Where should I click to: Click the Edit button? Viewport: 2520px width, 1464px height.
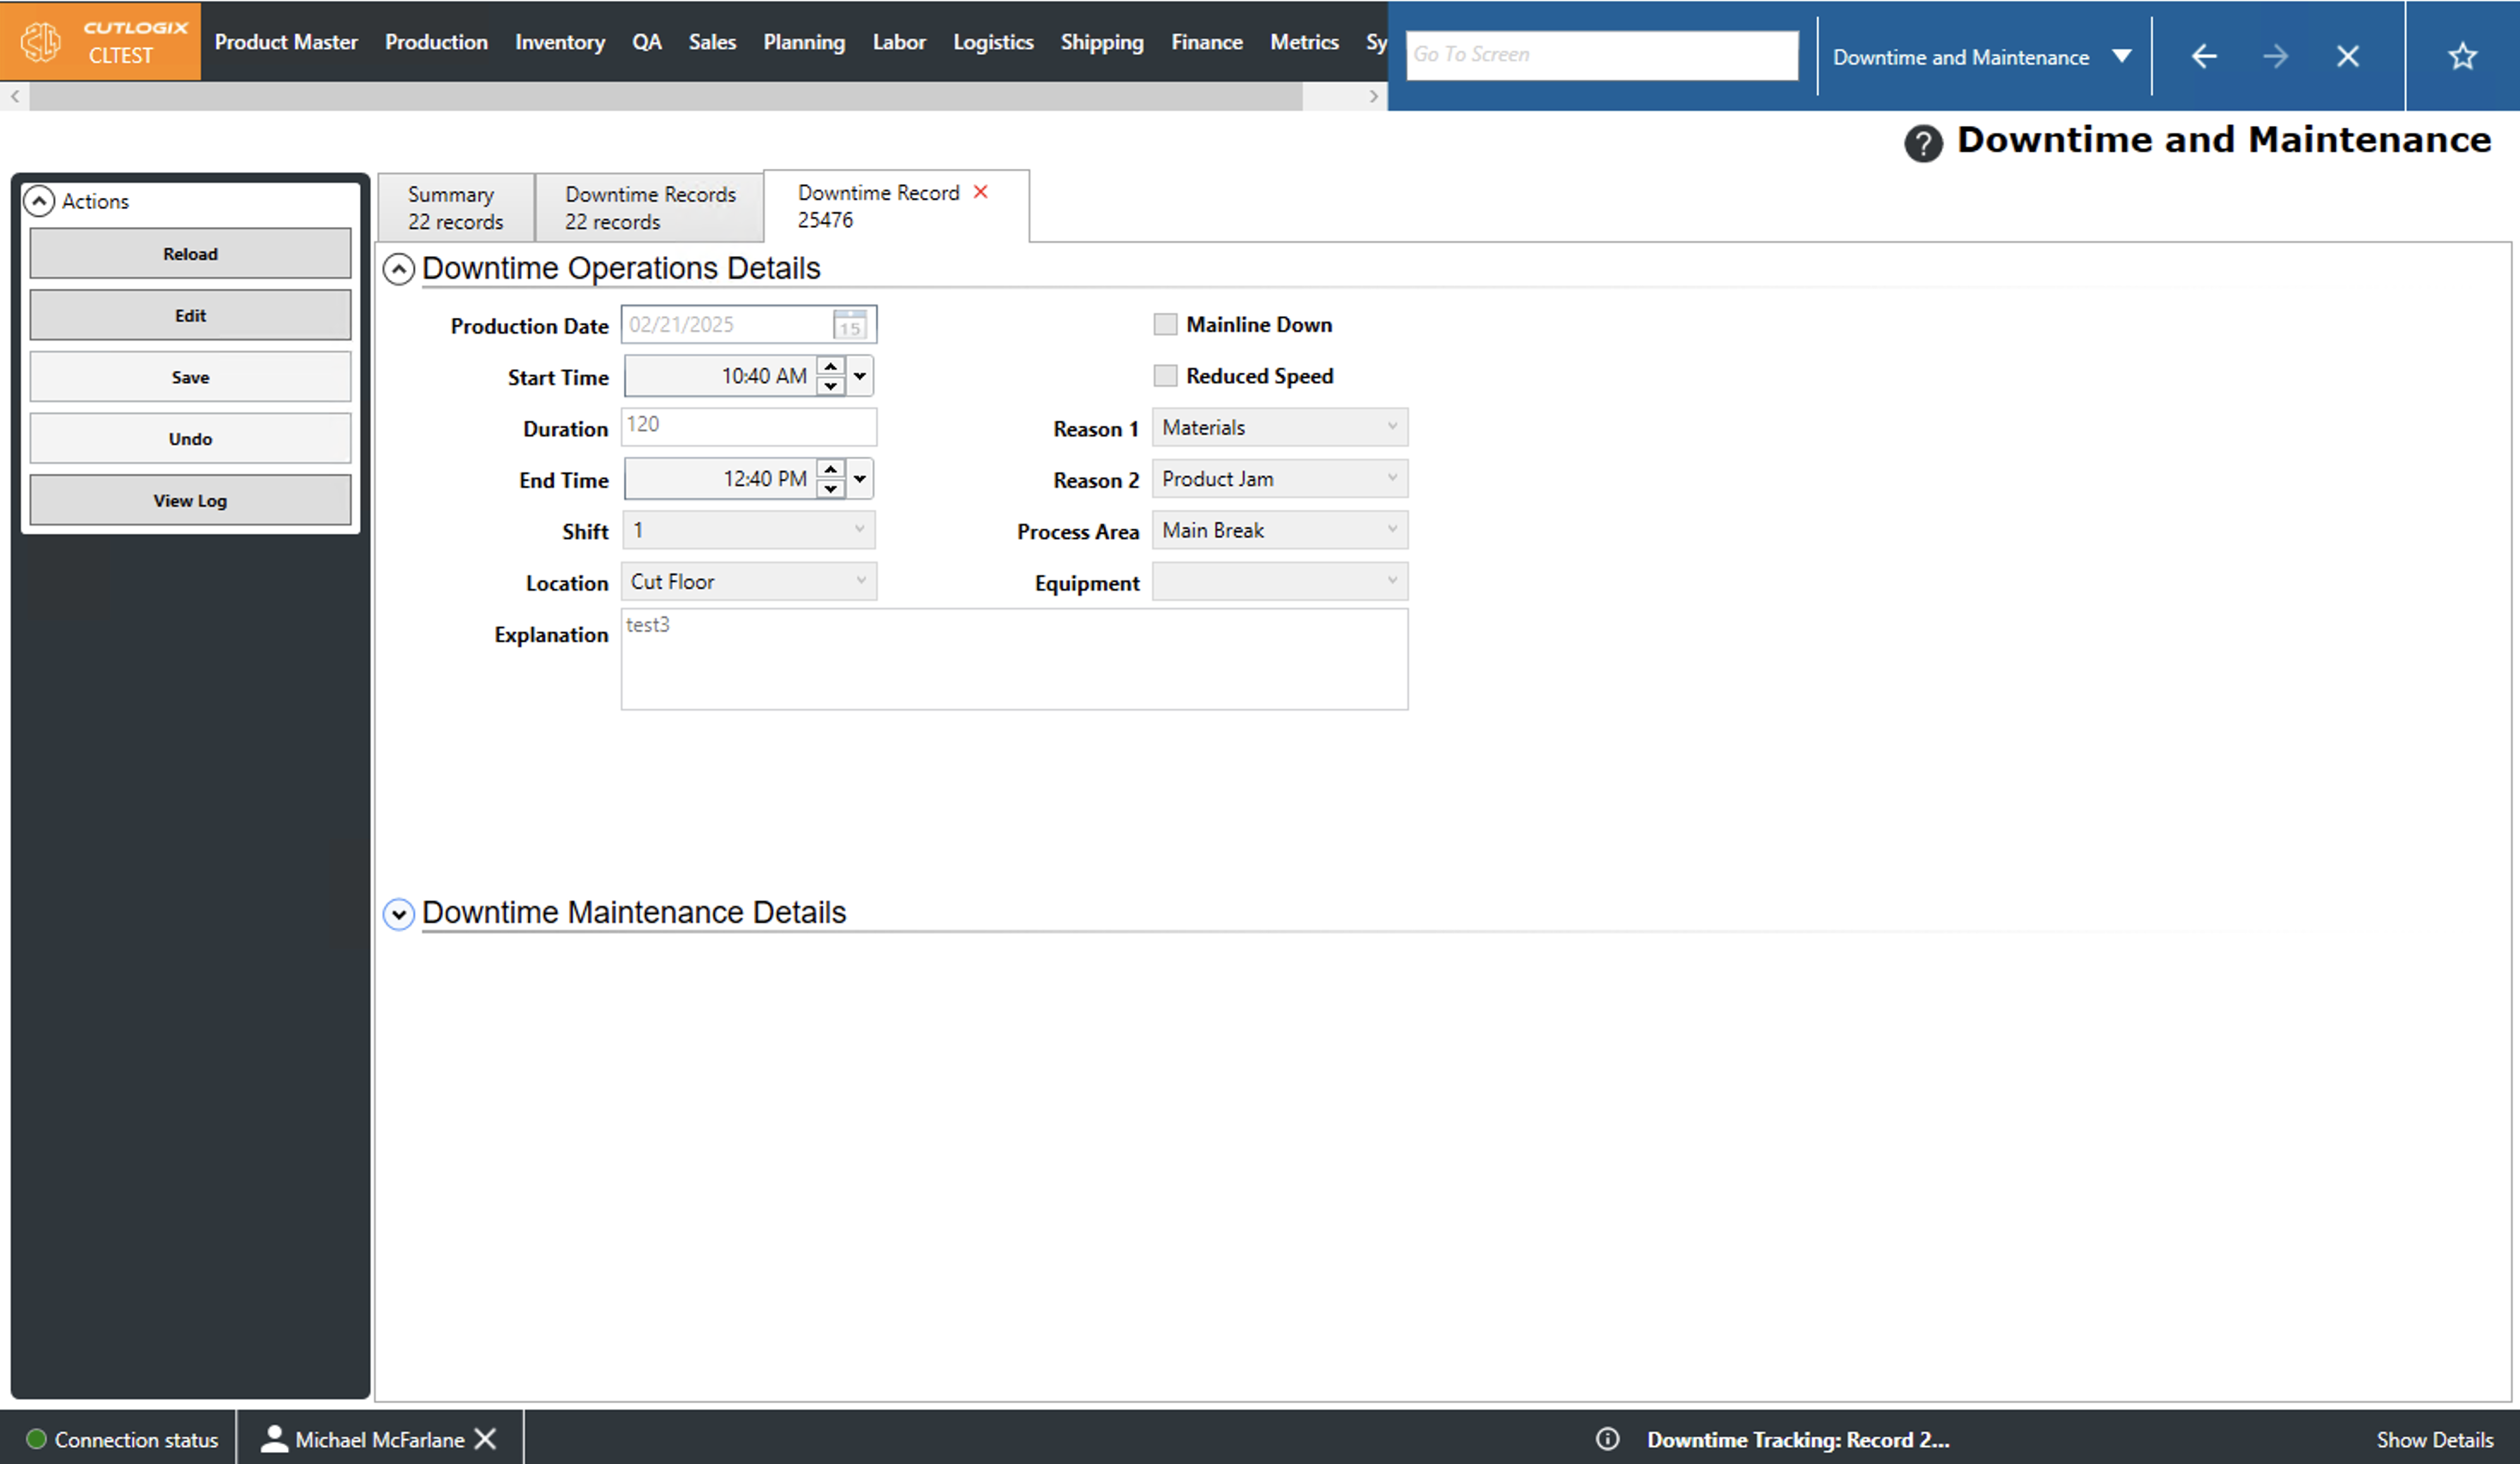190,316
